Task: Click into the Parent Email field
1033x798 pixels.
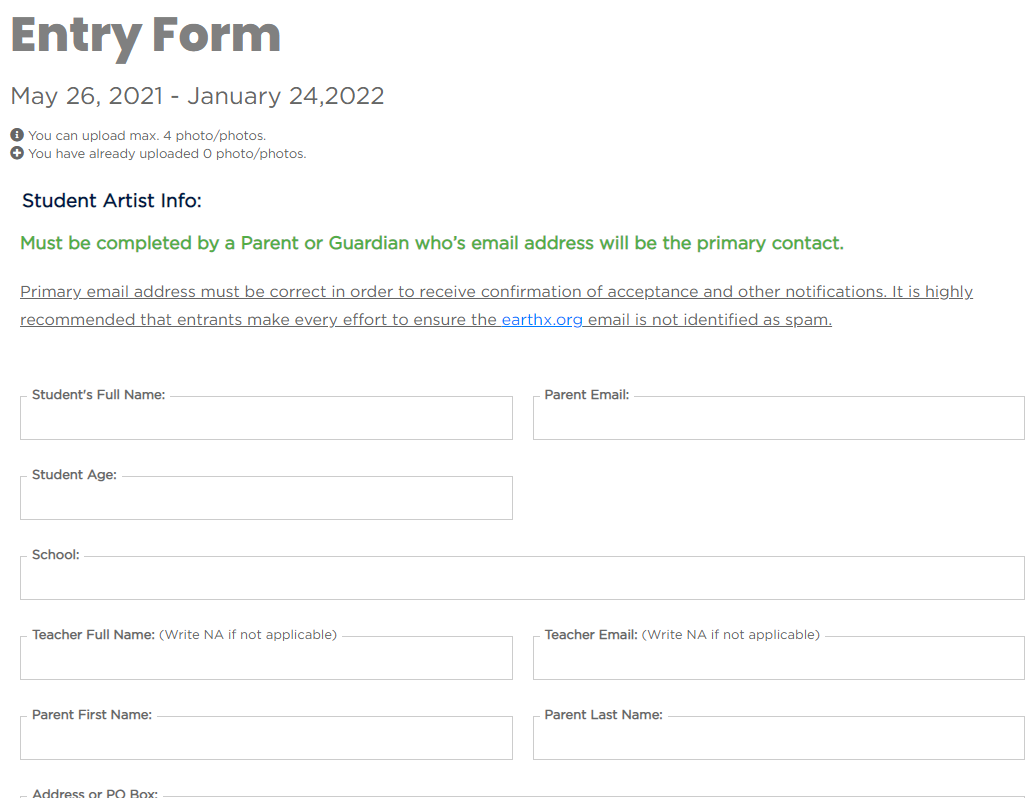Action: (x=778, y=419)
